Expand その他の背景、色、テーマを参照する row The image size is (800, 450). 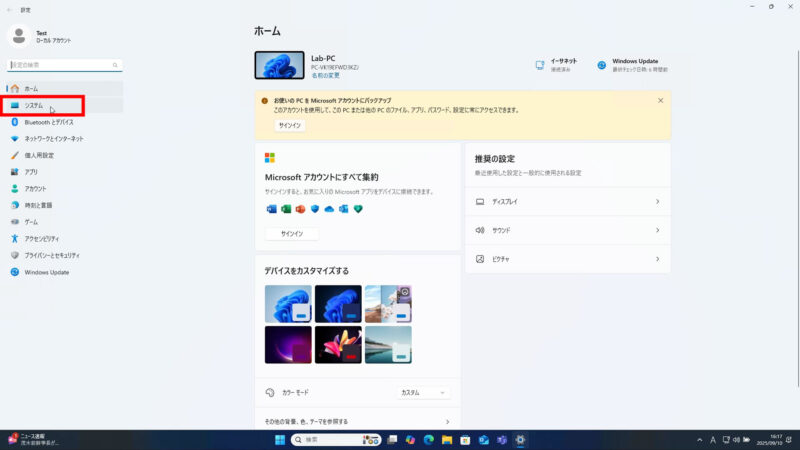[x=357, y=422]
